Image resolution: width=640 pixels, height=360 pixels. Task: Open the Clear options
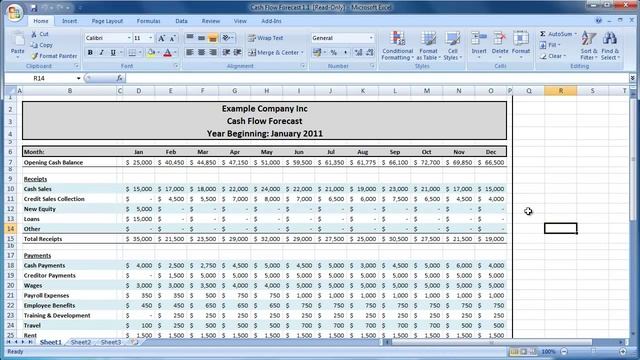tap(553, 56)
